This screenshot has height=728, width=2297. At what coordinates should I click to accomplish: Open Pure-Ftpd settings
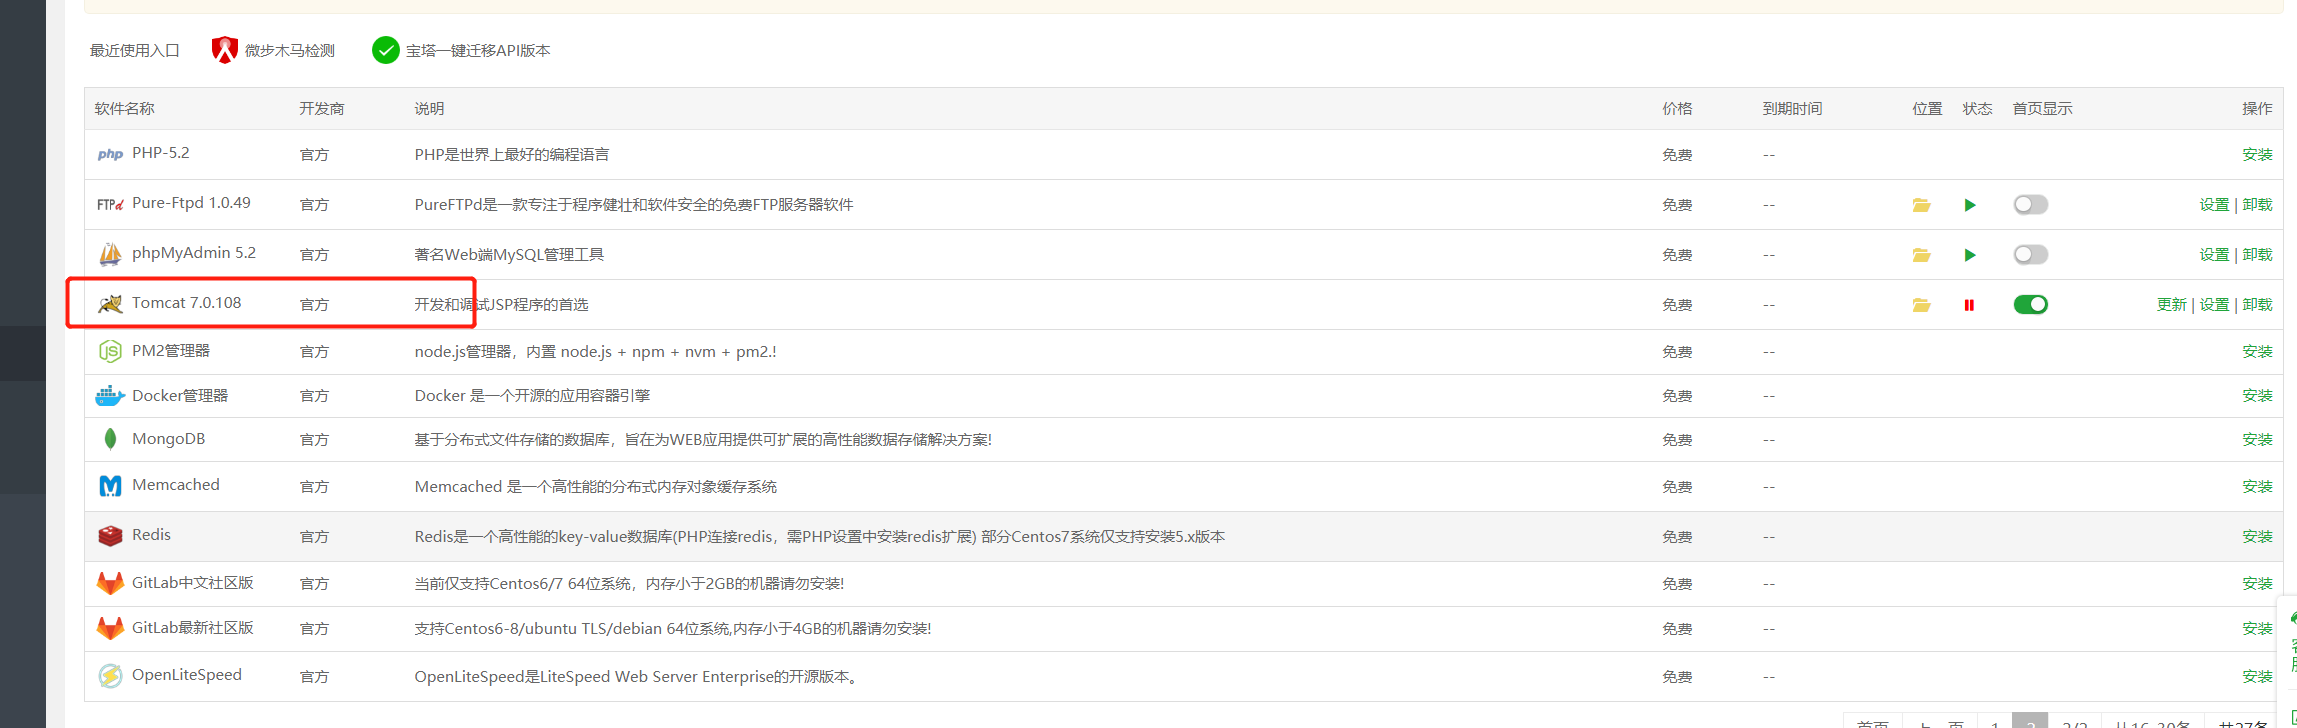(x=2214, y=204)
